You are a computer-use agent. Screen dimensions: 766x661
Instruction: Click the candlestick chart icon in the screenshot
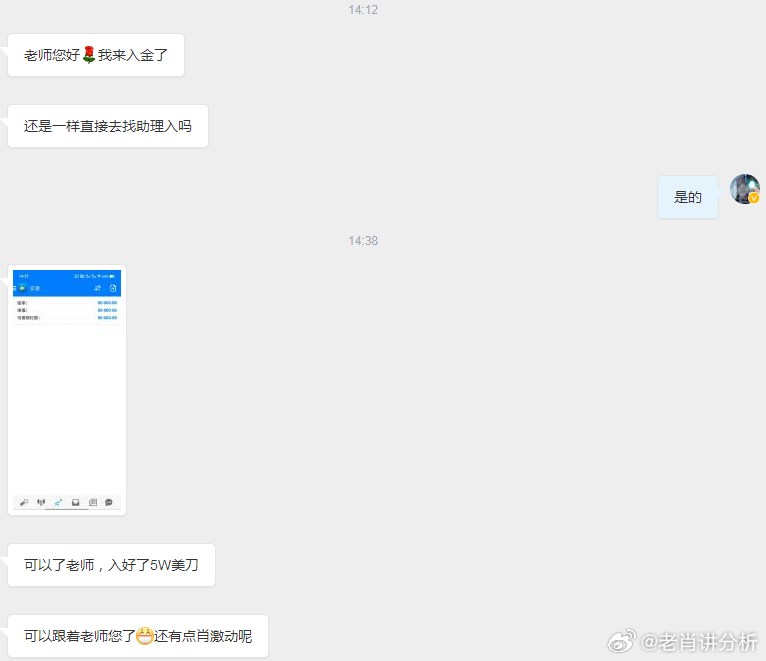point(41,502)
